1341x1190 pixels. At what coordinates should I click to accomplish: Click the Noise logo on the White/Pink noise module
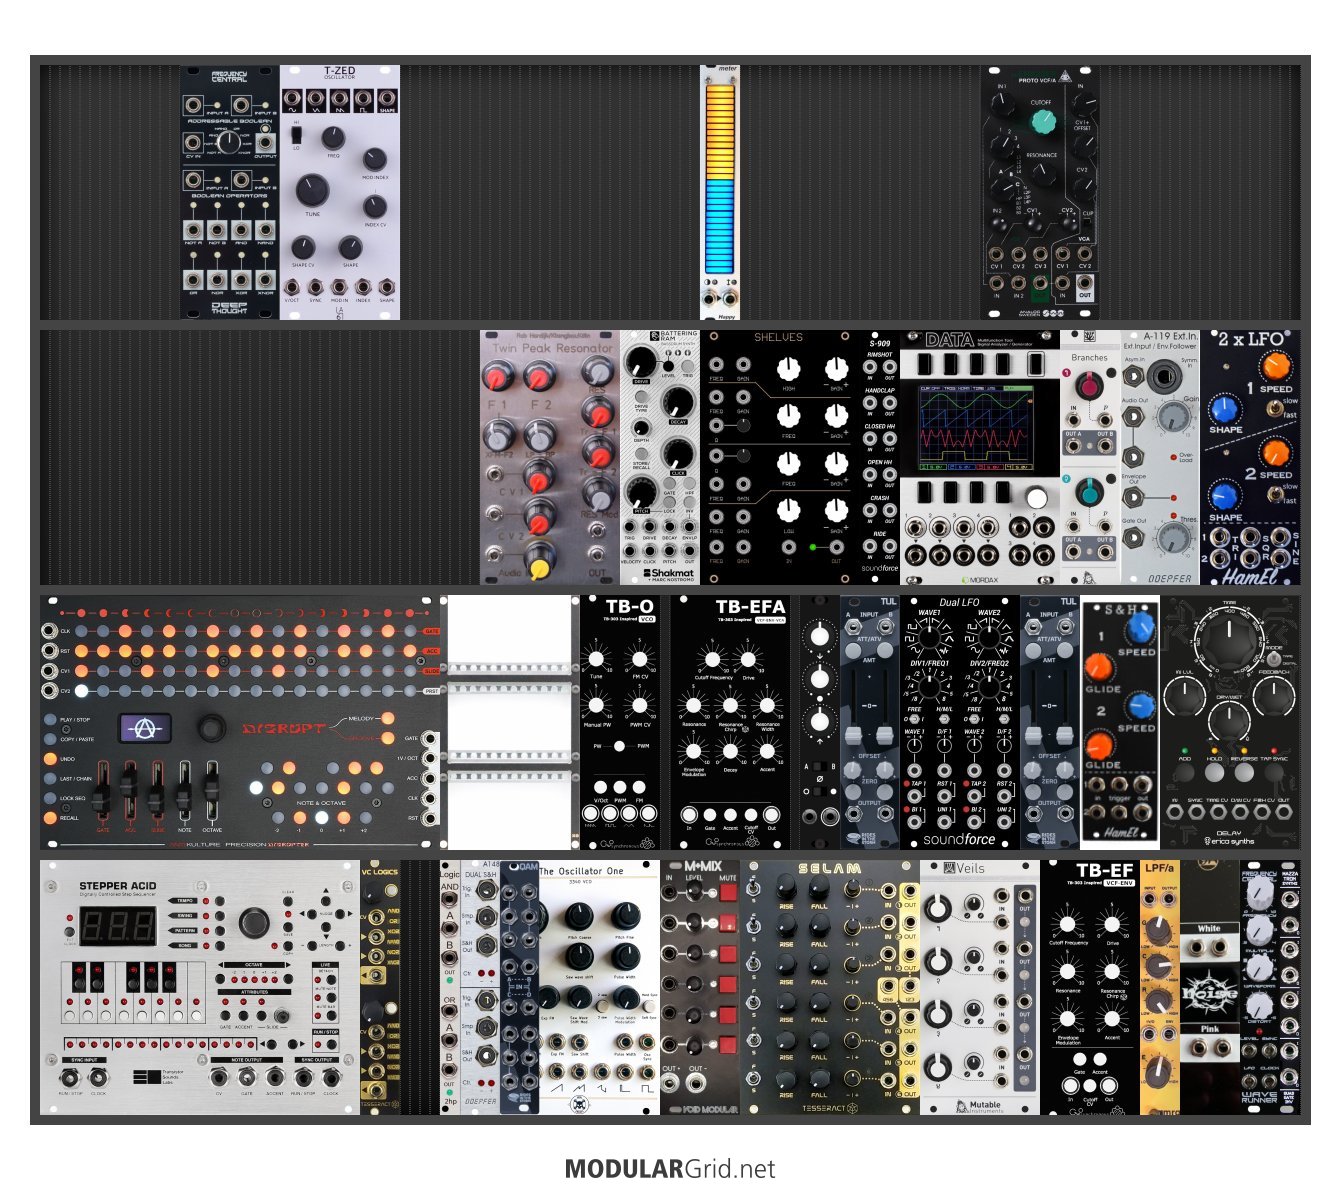pos(1209,994)
